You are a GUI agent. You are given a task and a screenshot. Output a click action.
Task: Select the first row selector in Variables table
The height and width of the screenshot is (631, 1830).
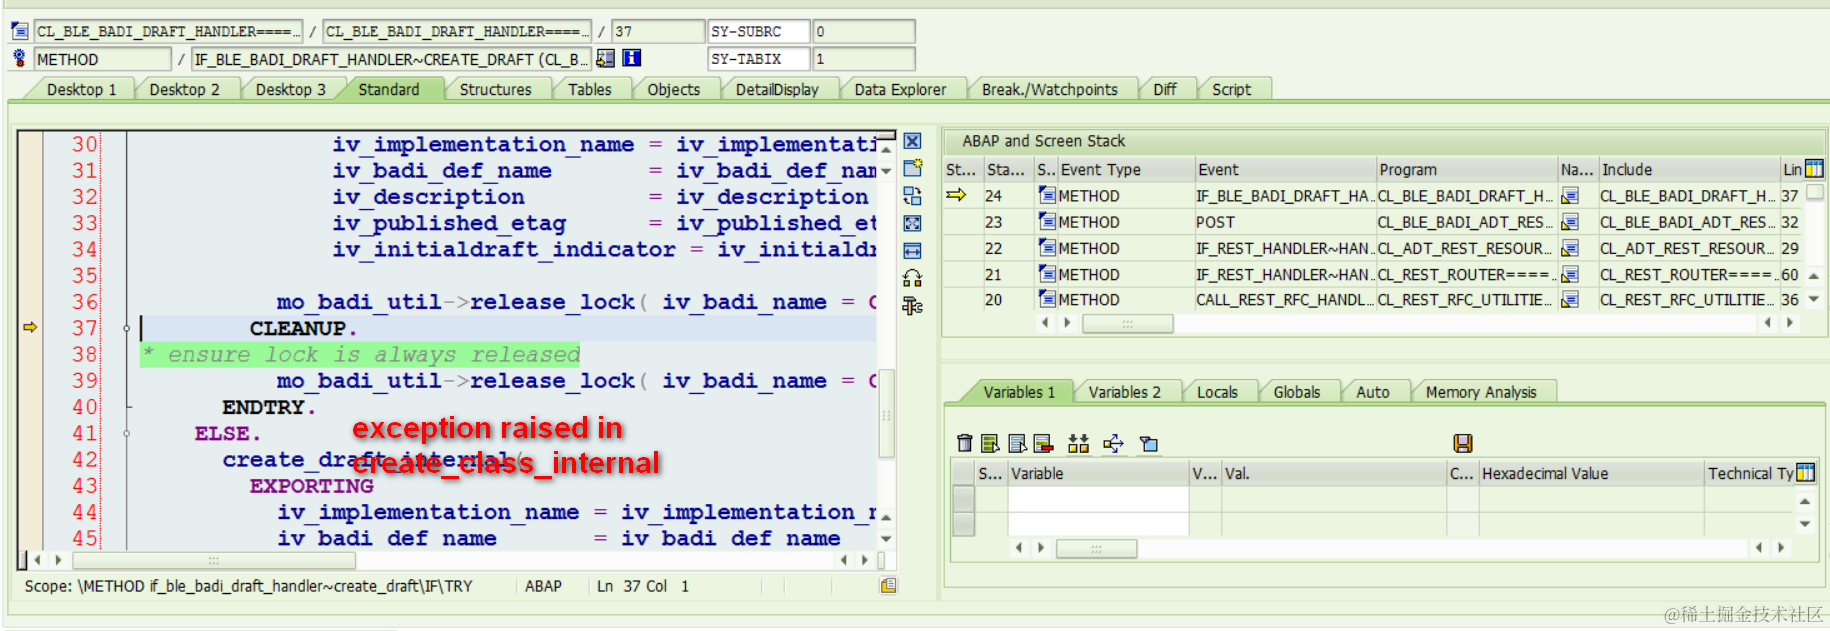point(964,498)
